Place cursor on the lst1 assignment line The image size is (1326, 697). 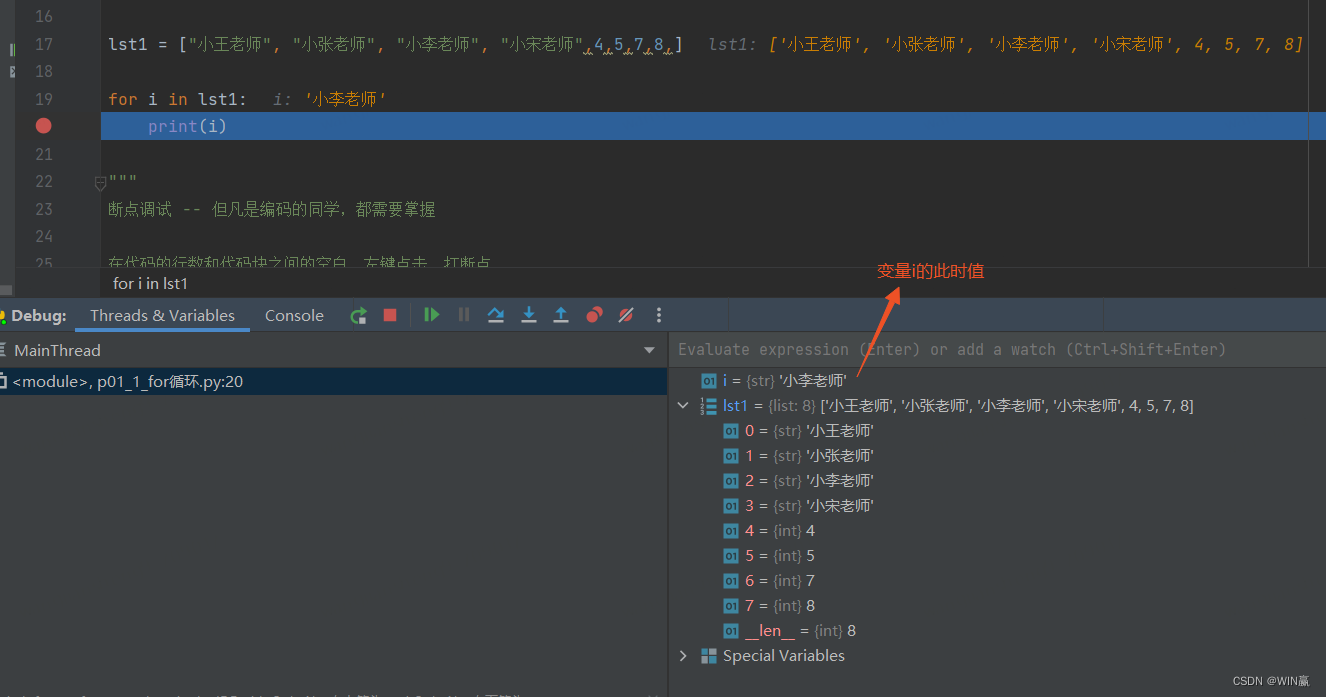coord(396,44)
